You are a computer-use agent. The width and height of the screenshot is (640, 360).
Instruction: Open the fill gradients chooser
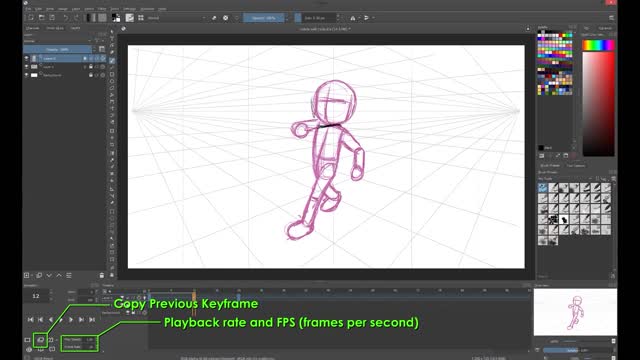(91, 18)
